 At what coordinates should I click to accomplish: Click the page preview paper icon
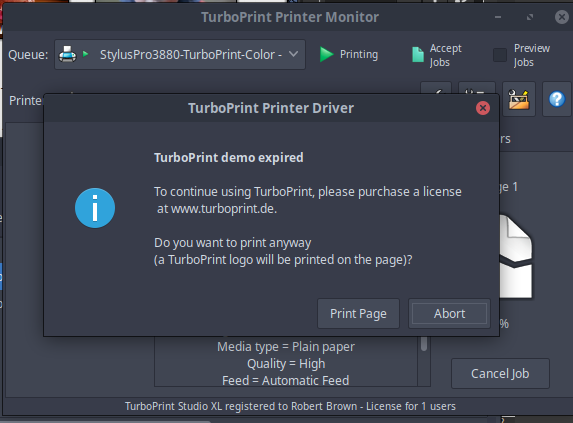tap(516, 256)
